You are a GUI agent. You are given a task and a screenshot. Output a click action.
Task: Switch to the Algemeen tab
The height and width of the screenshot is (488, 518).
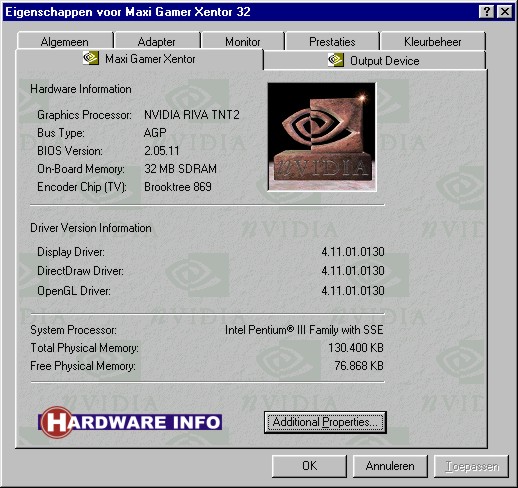[x=65, y=42]
